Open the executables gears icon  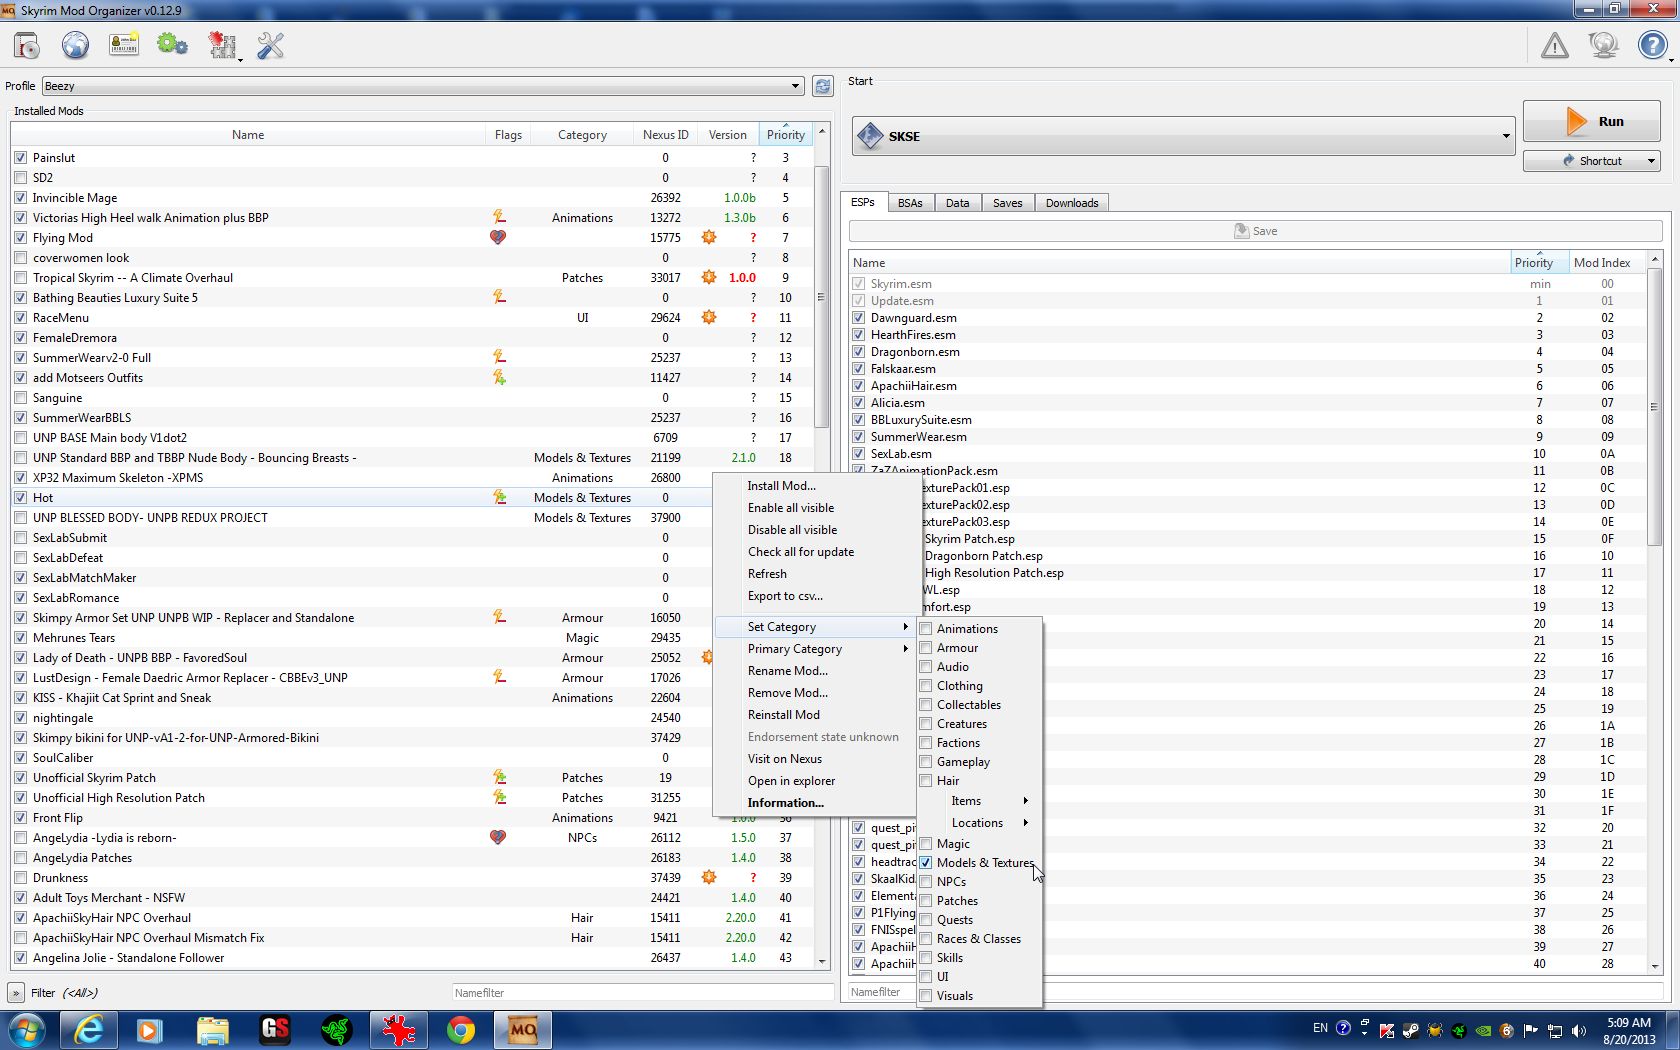172,46
